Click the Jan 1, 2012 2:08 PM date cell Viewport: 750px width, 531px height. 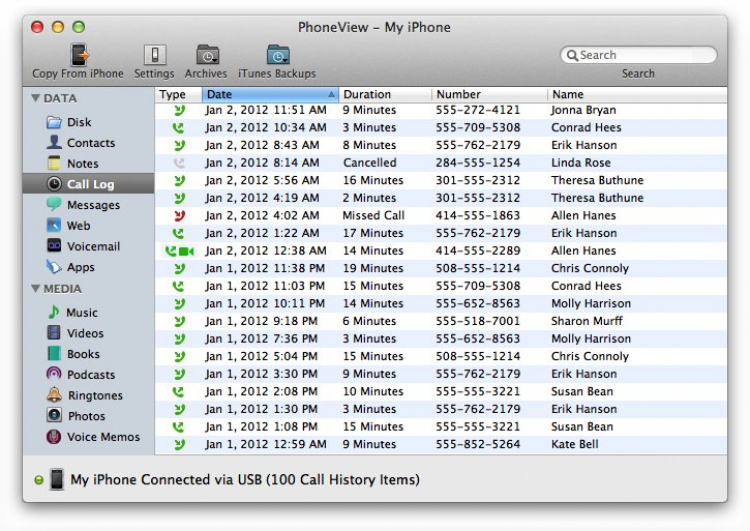tap(262, 392)
